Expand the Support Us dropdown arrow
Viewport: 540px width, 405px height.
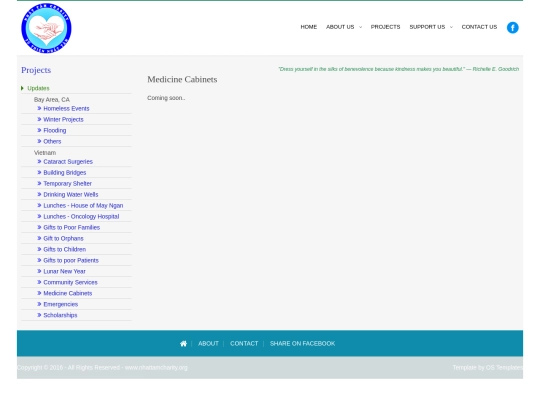pyautogui.click(x=451, y=27)
